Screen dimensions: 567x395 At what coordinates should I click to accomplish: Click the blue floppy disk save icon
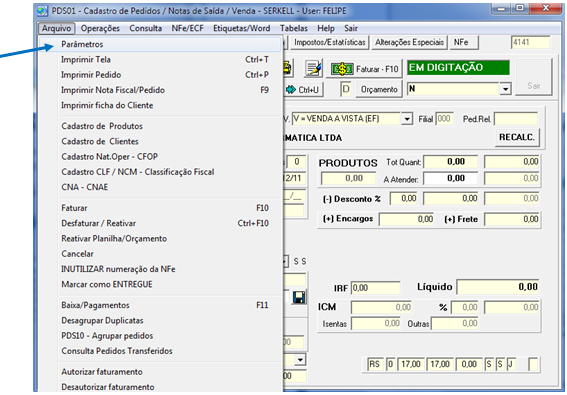pyautogui.click(x=299, y=297)
